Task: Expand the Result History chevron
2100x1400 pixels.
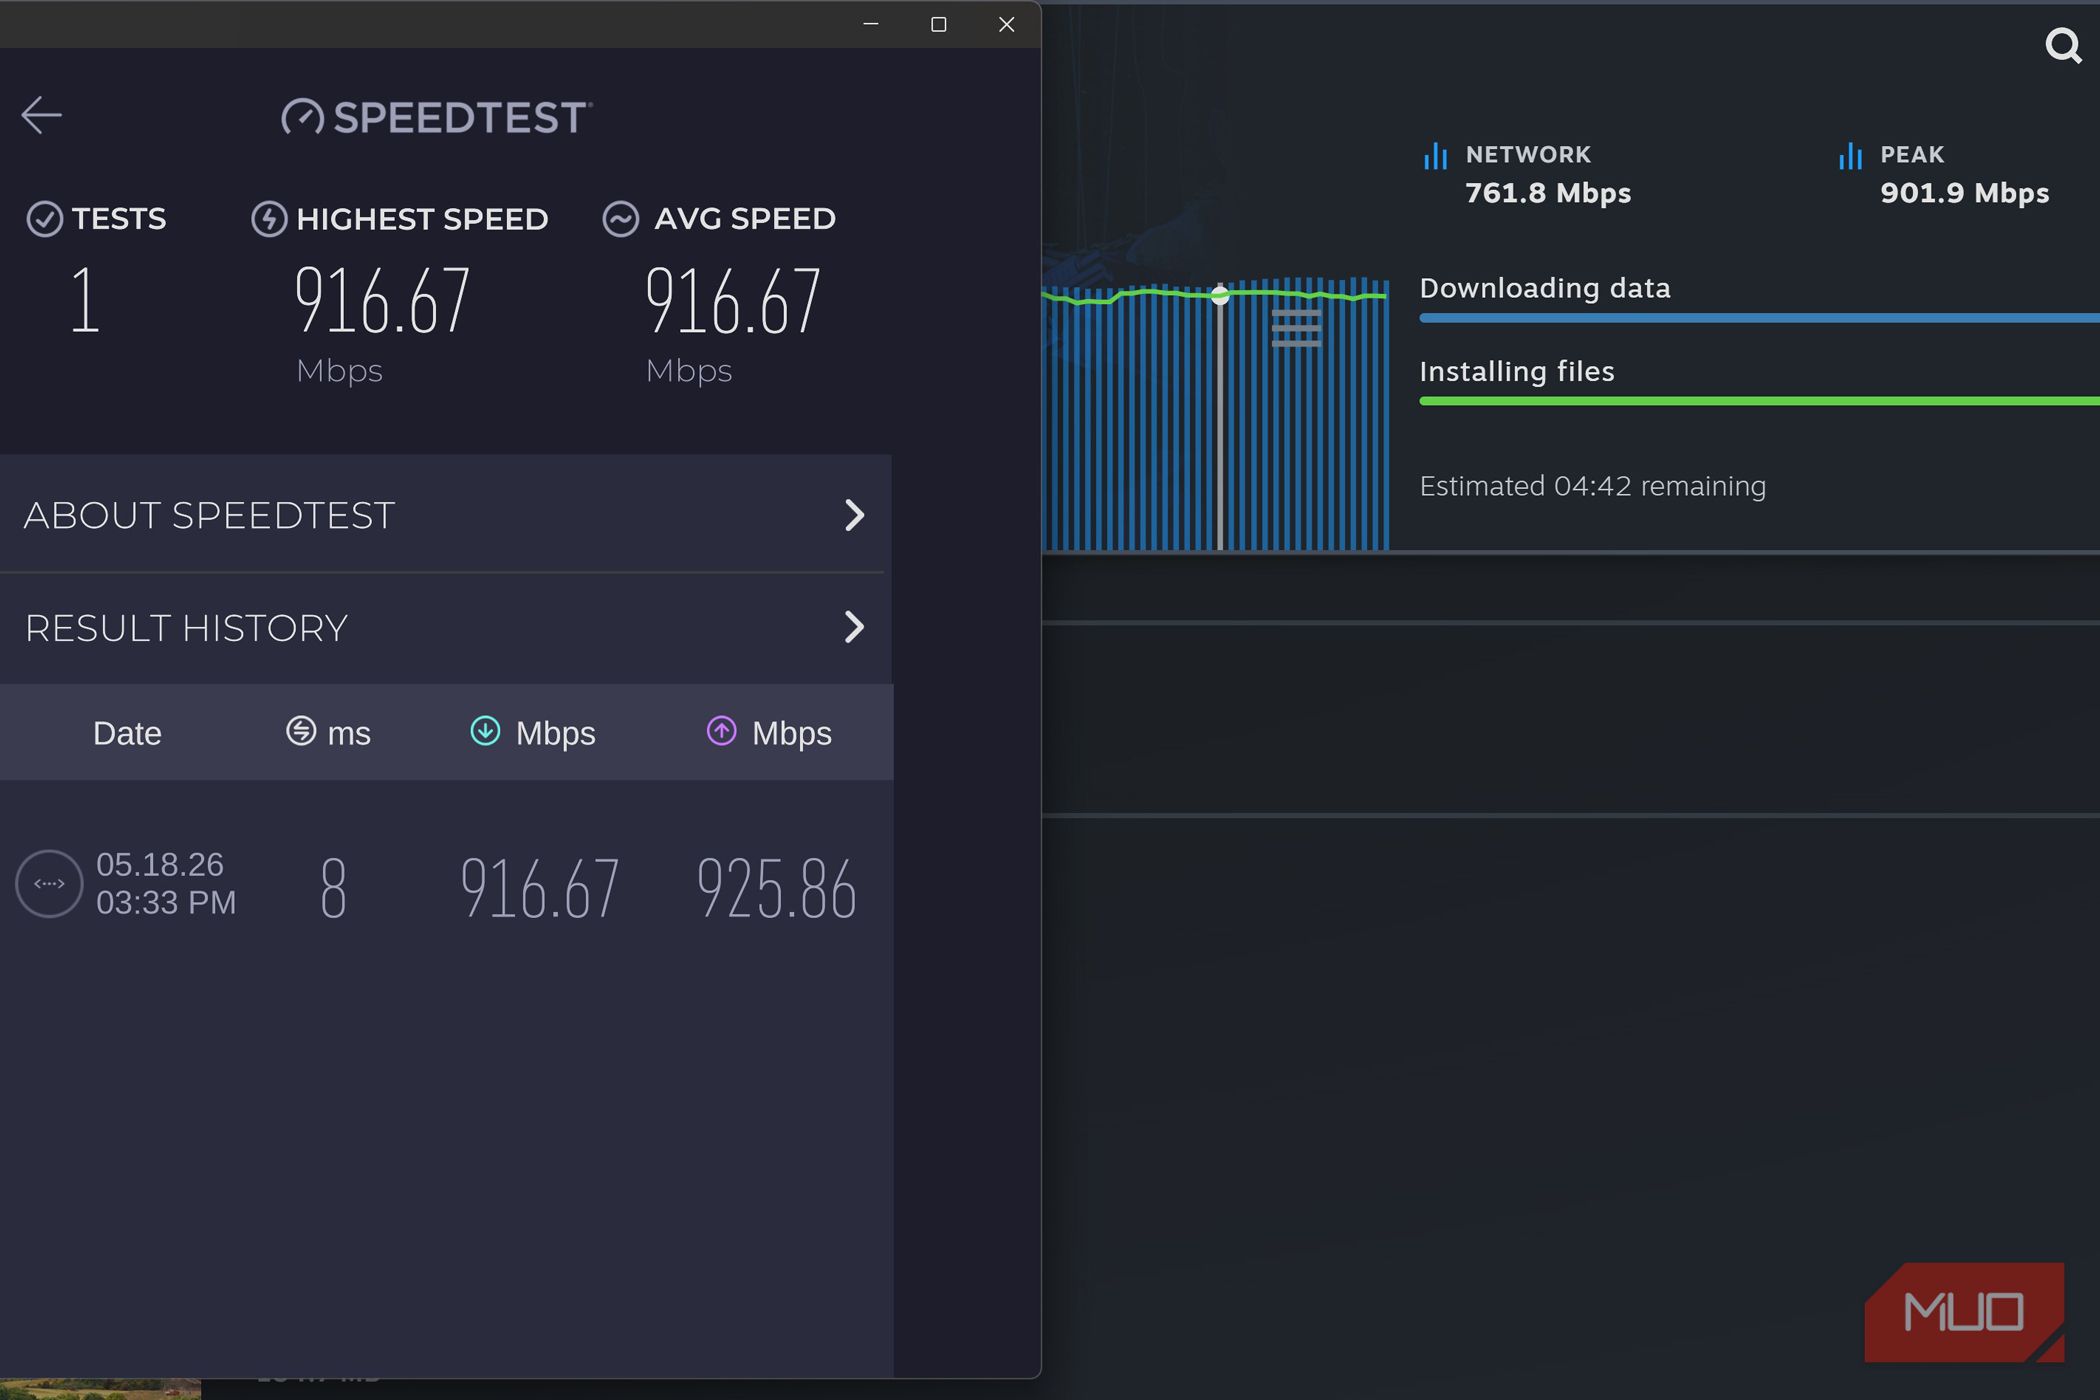Action: 854,627
